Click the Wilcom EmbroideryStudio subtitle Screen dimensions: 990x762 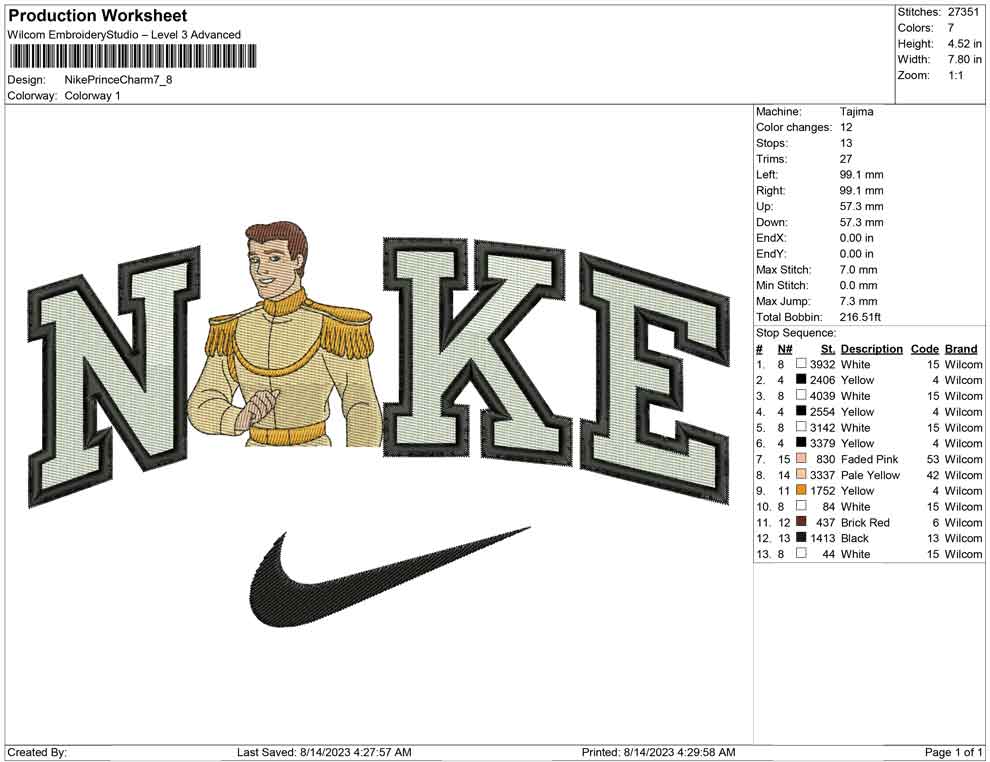tap(124, 35)
